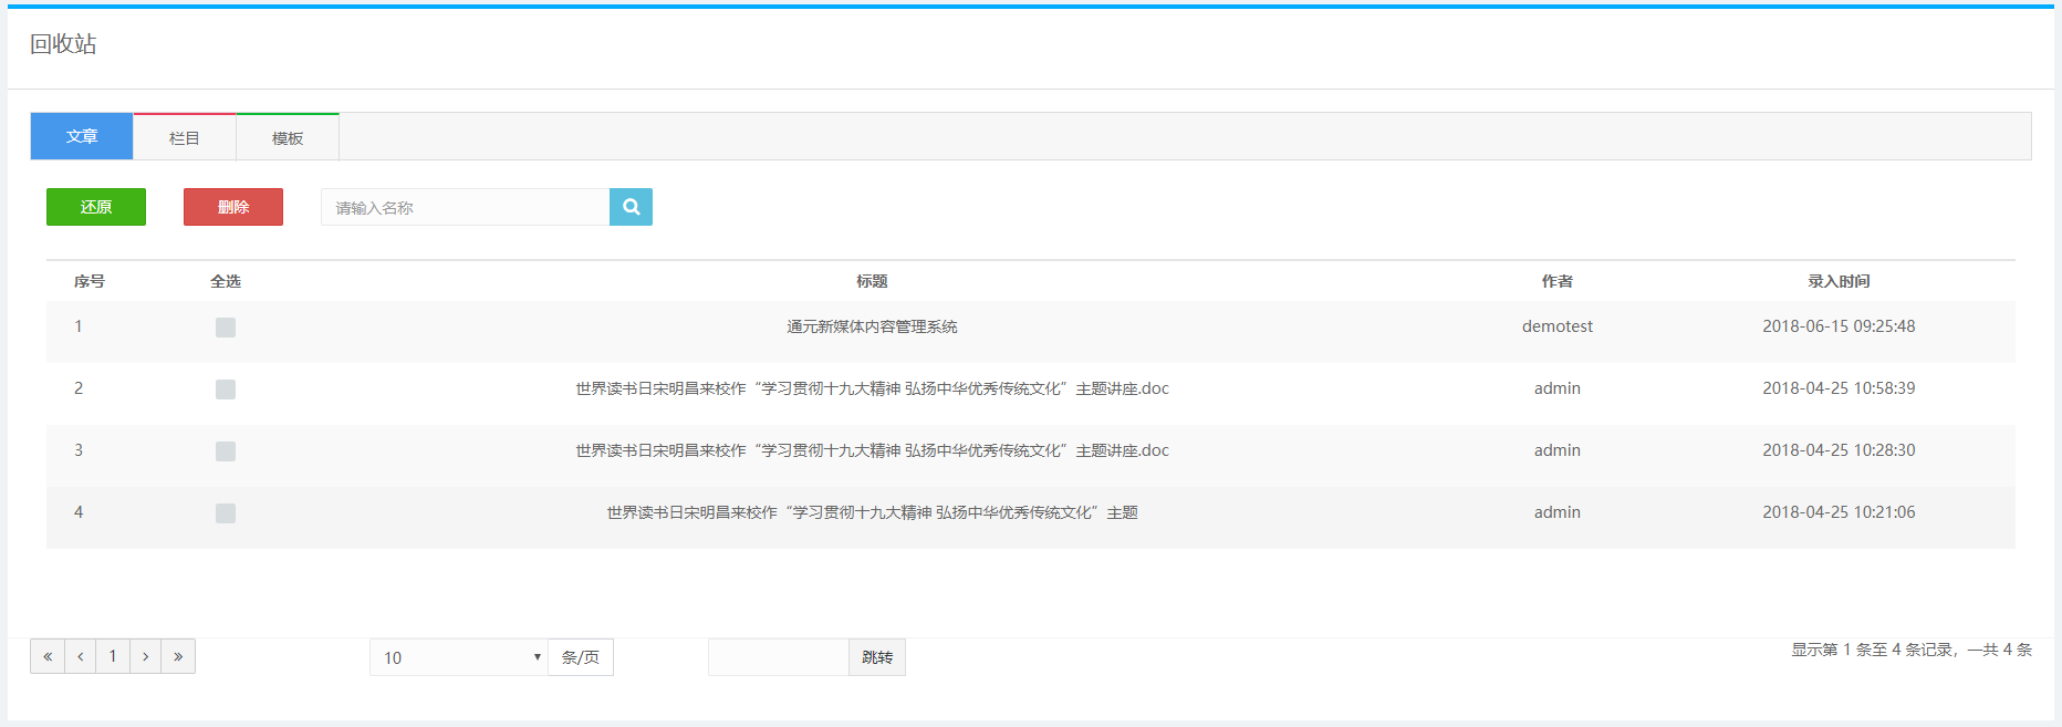Open the 模板 tab
This screenshot has width=2062, height=727.
[287, 138]
